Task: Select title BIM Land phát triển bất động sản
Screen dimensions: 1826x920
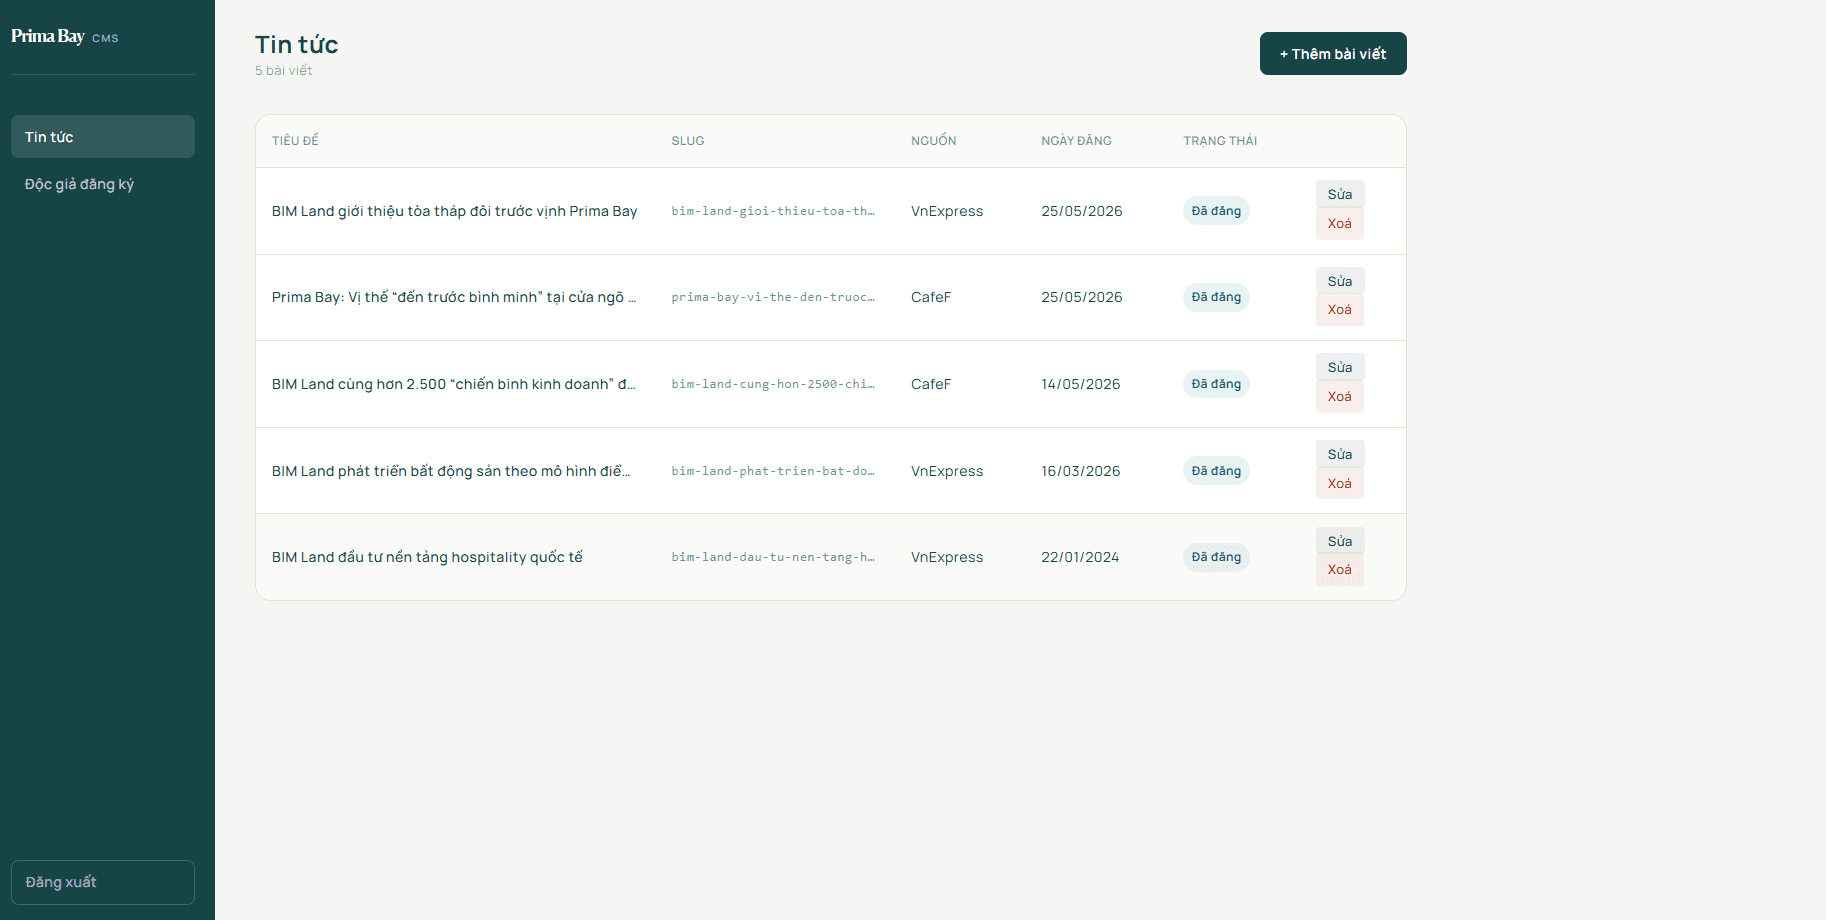Action: [451, 471]
